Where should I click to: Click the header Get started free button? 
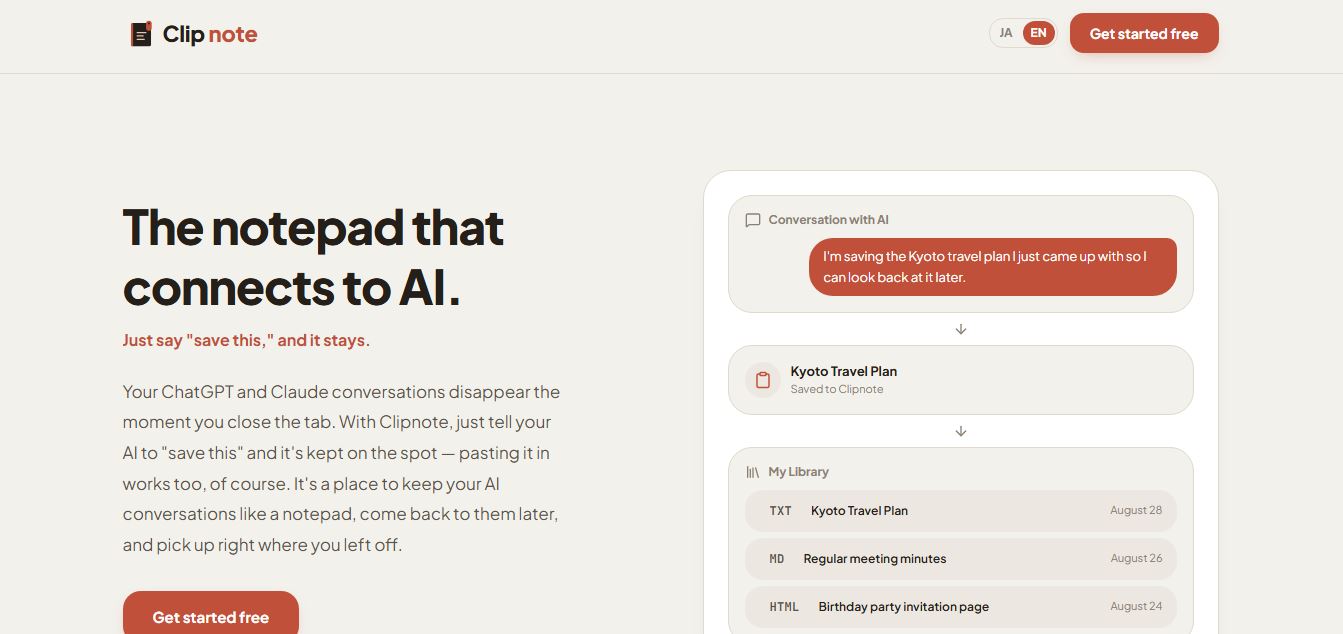pyautogui.click(x=1144, y=33)
